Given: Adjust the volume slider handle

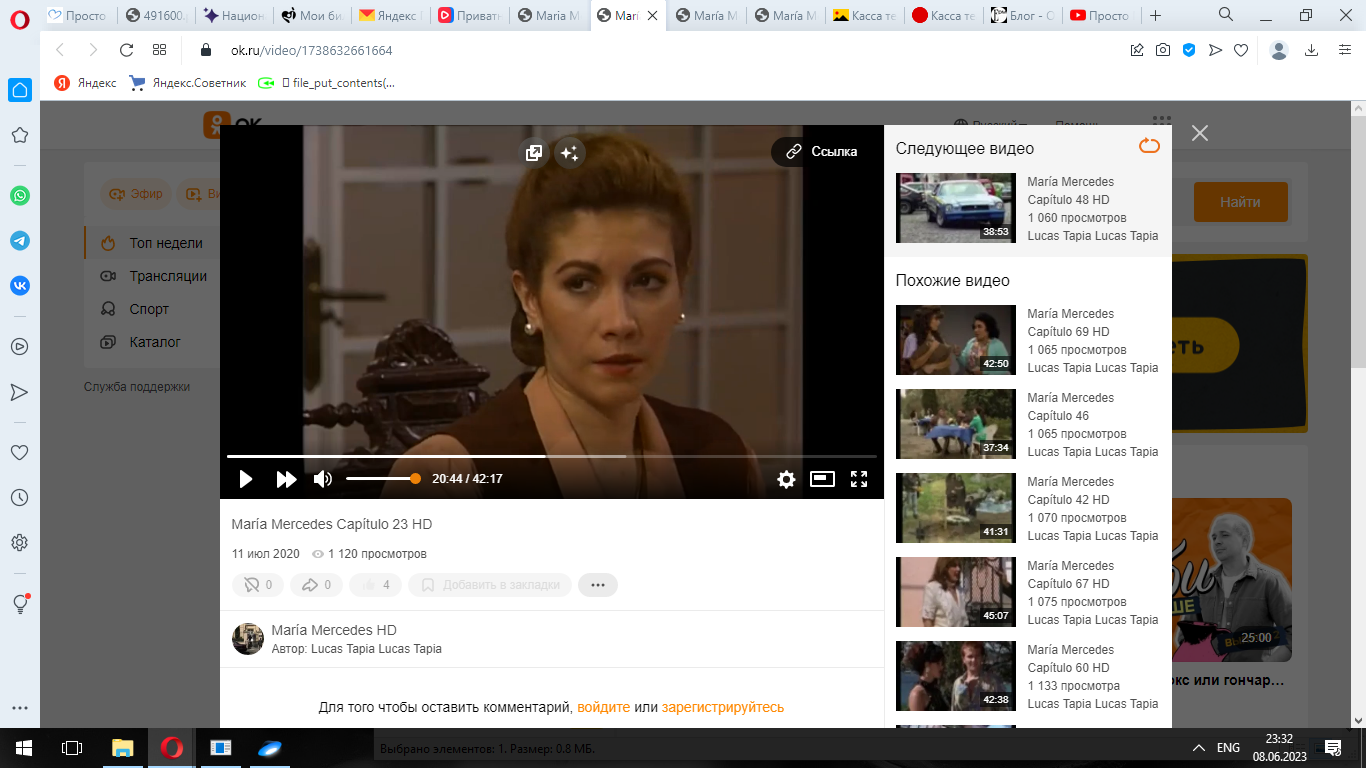Looking at the screenshot, I should coord(415,479).
